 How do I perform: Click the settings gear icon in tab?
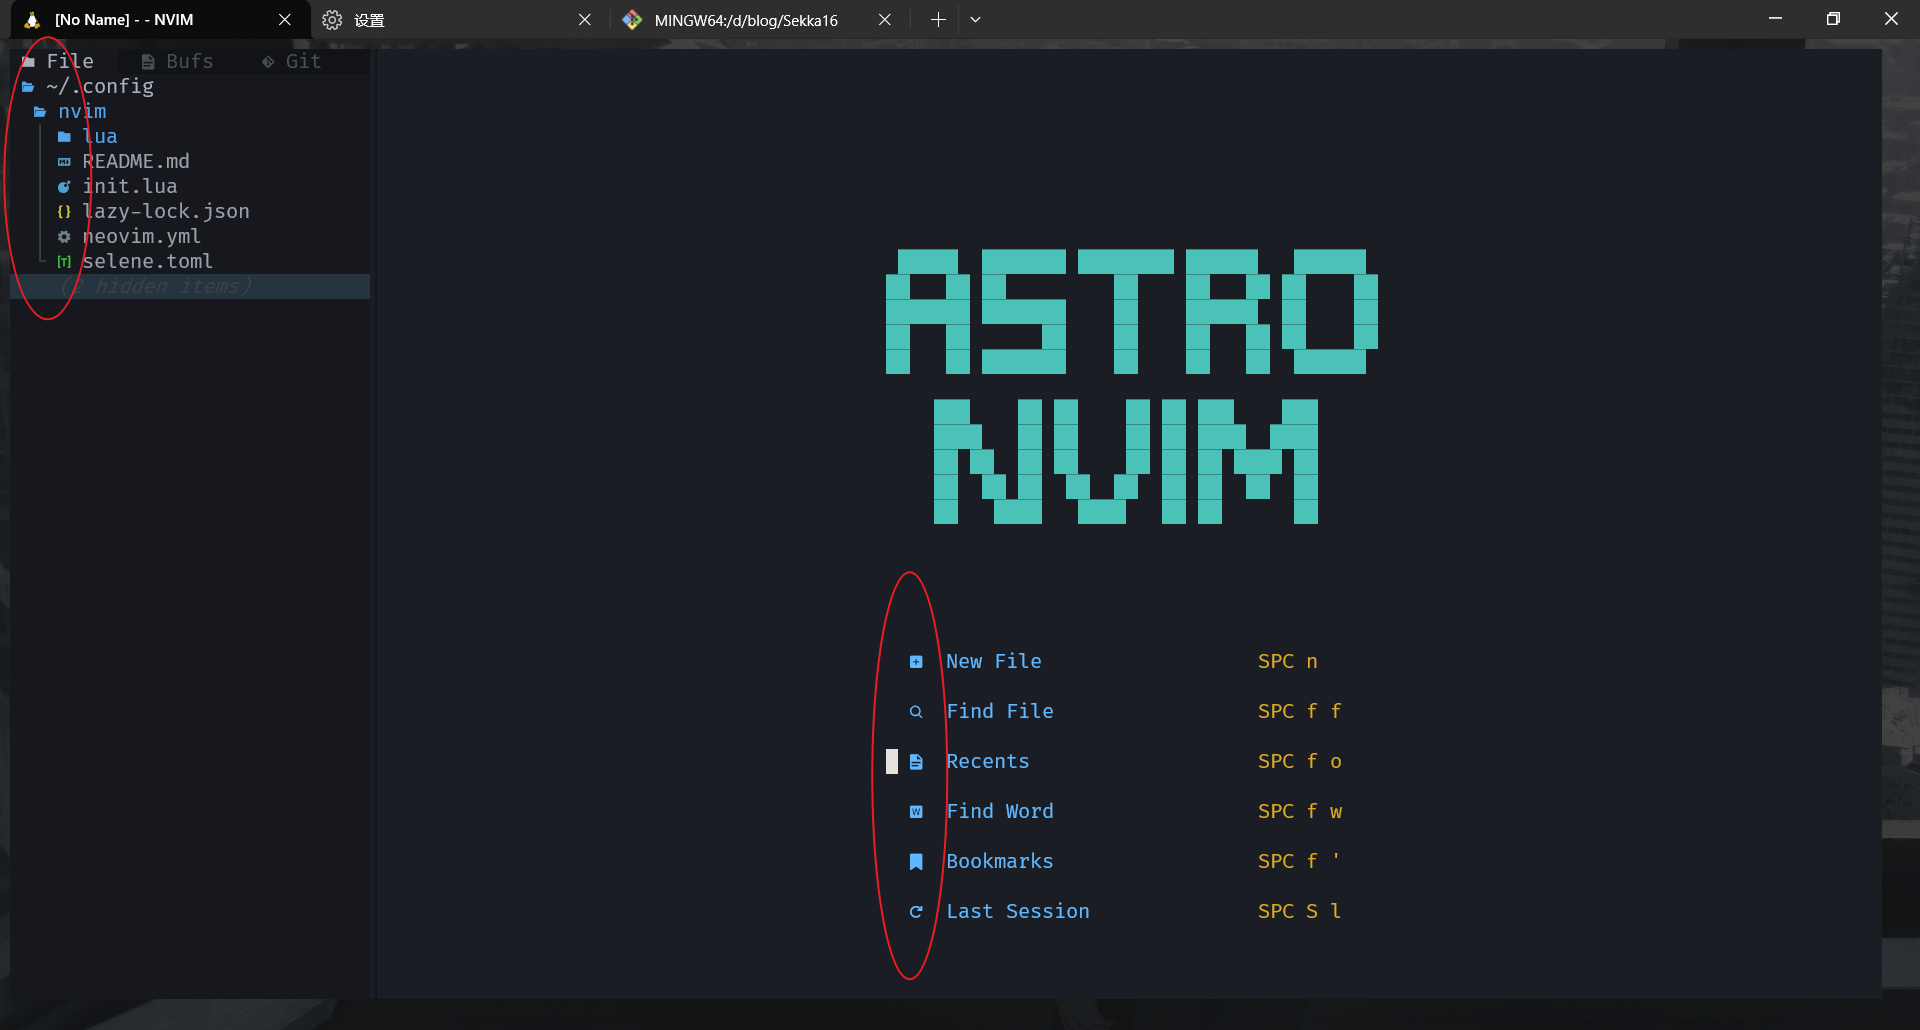pyautogui.click(x=332, y=20)
